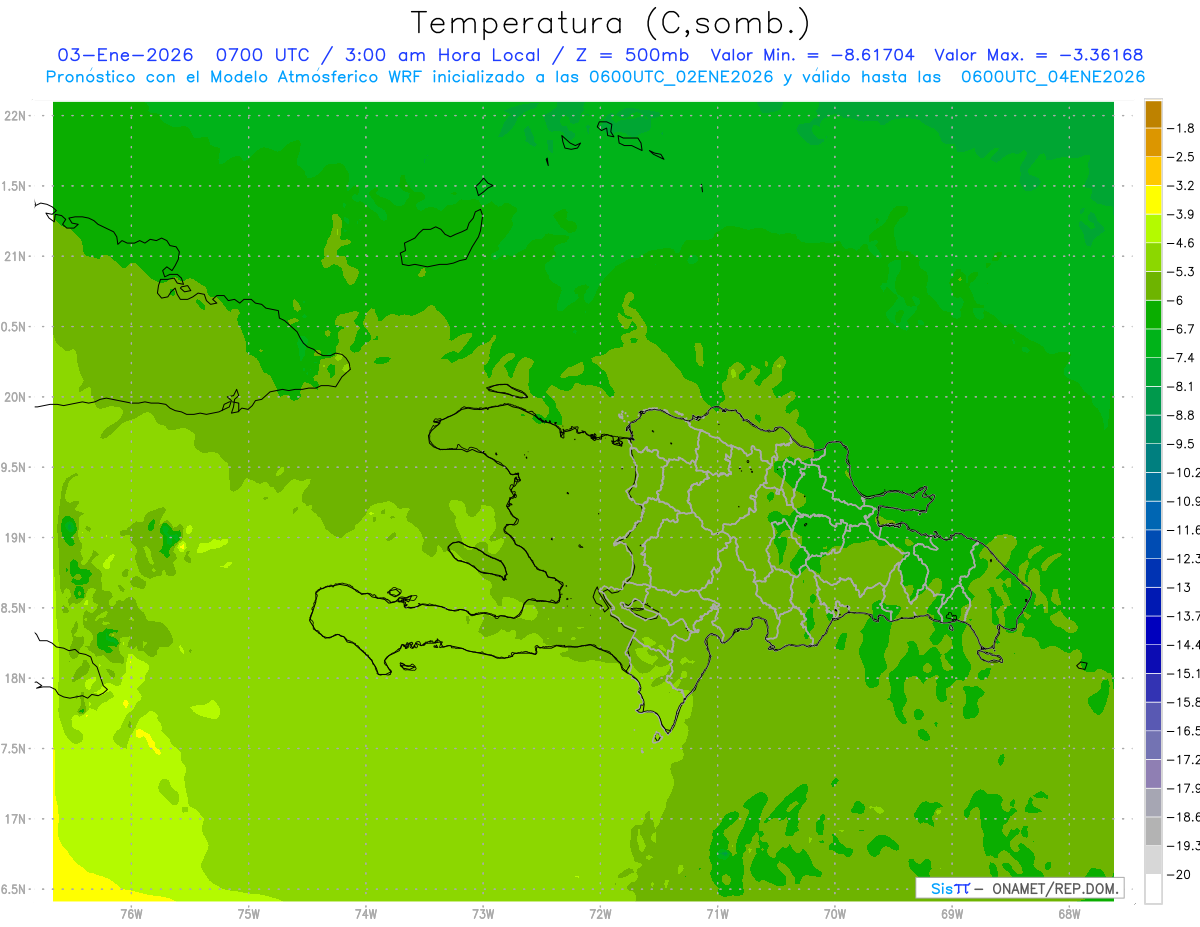Click the '76W' longitude label

tap(131, 913)
